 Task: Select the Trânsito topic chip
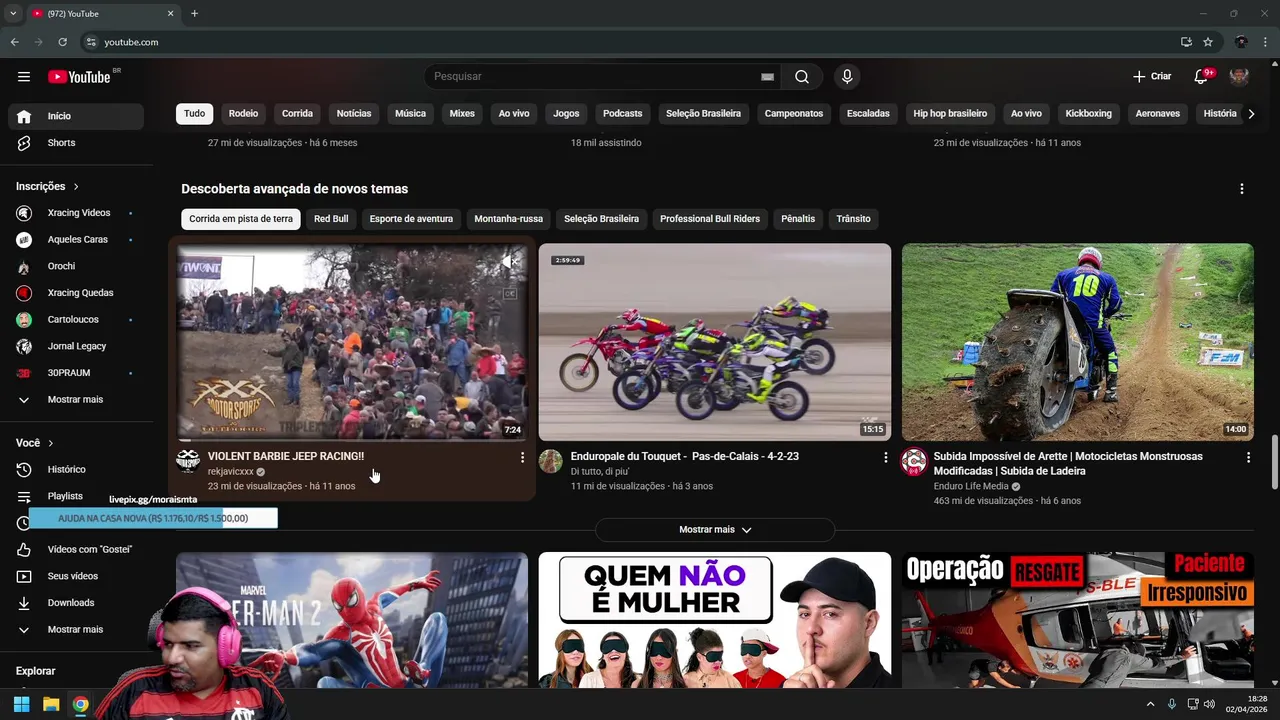[x=853, y=219]
